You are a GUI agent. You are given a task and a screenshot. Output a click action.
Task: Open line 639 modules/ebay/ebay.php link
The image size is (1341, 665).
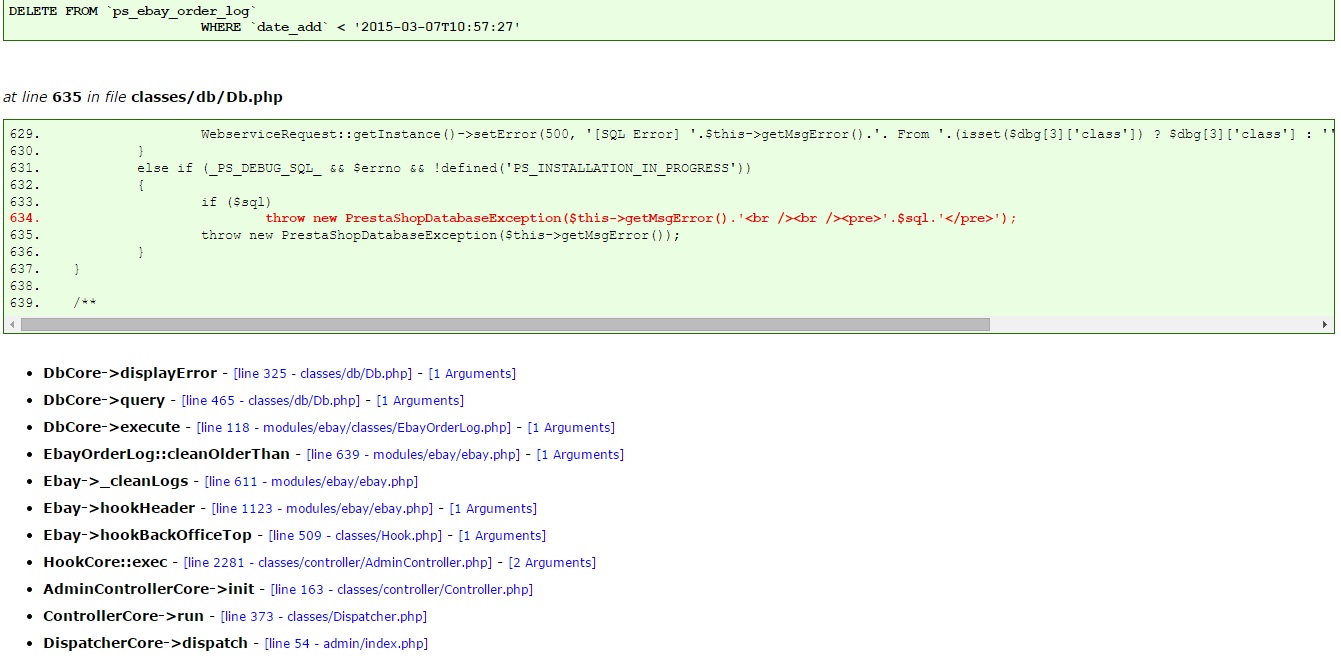click(x=413, y=455)
